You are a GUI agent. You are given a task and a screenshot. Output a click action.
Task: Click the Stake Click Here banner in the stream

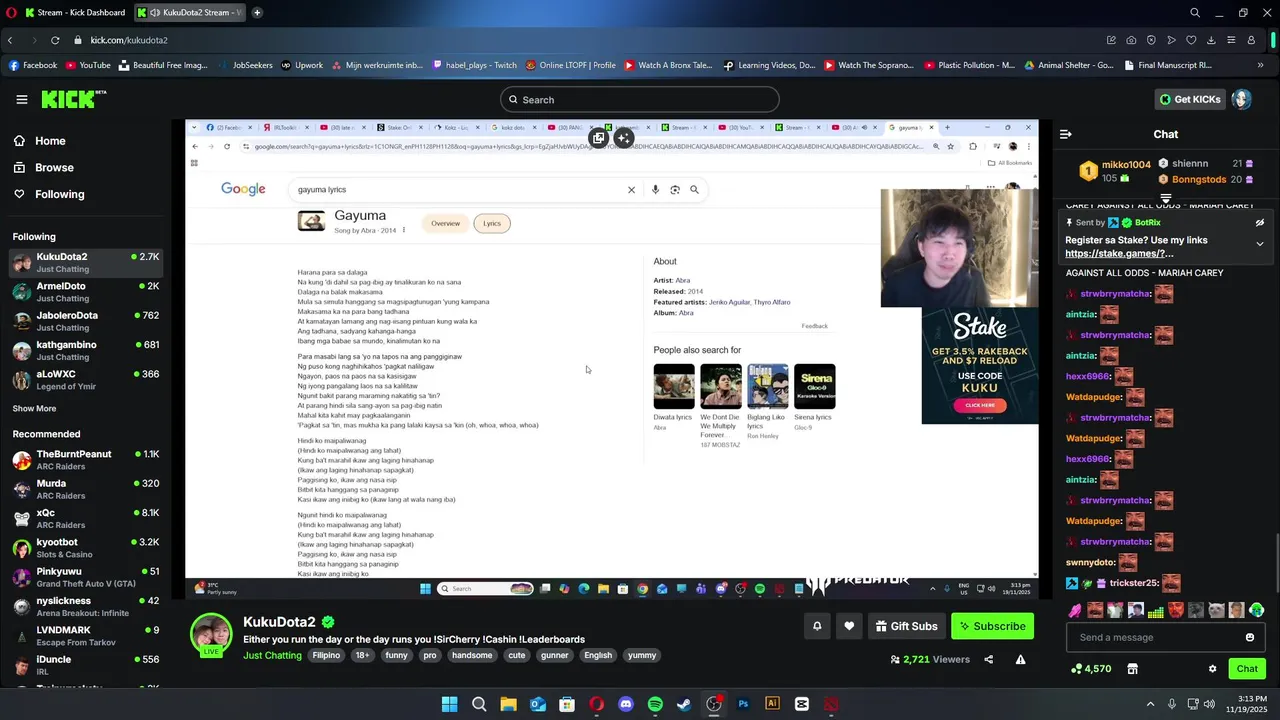[980, 405]
